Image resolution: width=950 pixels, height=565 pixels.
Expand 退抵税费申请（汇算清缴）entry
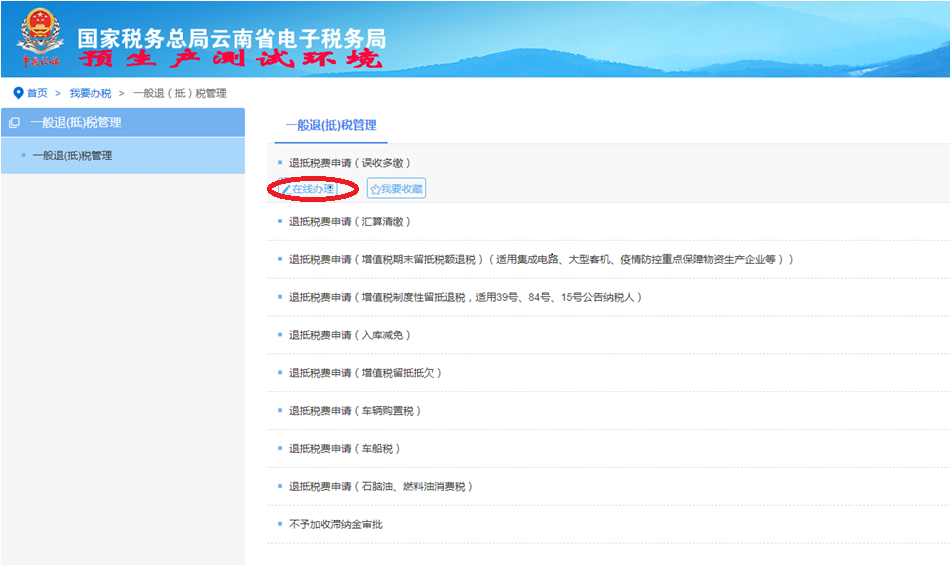(350, 222)
